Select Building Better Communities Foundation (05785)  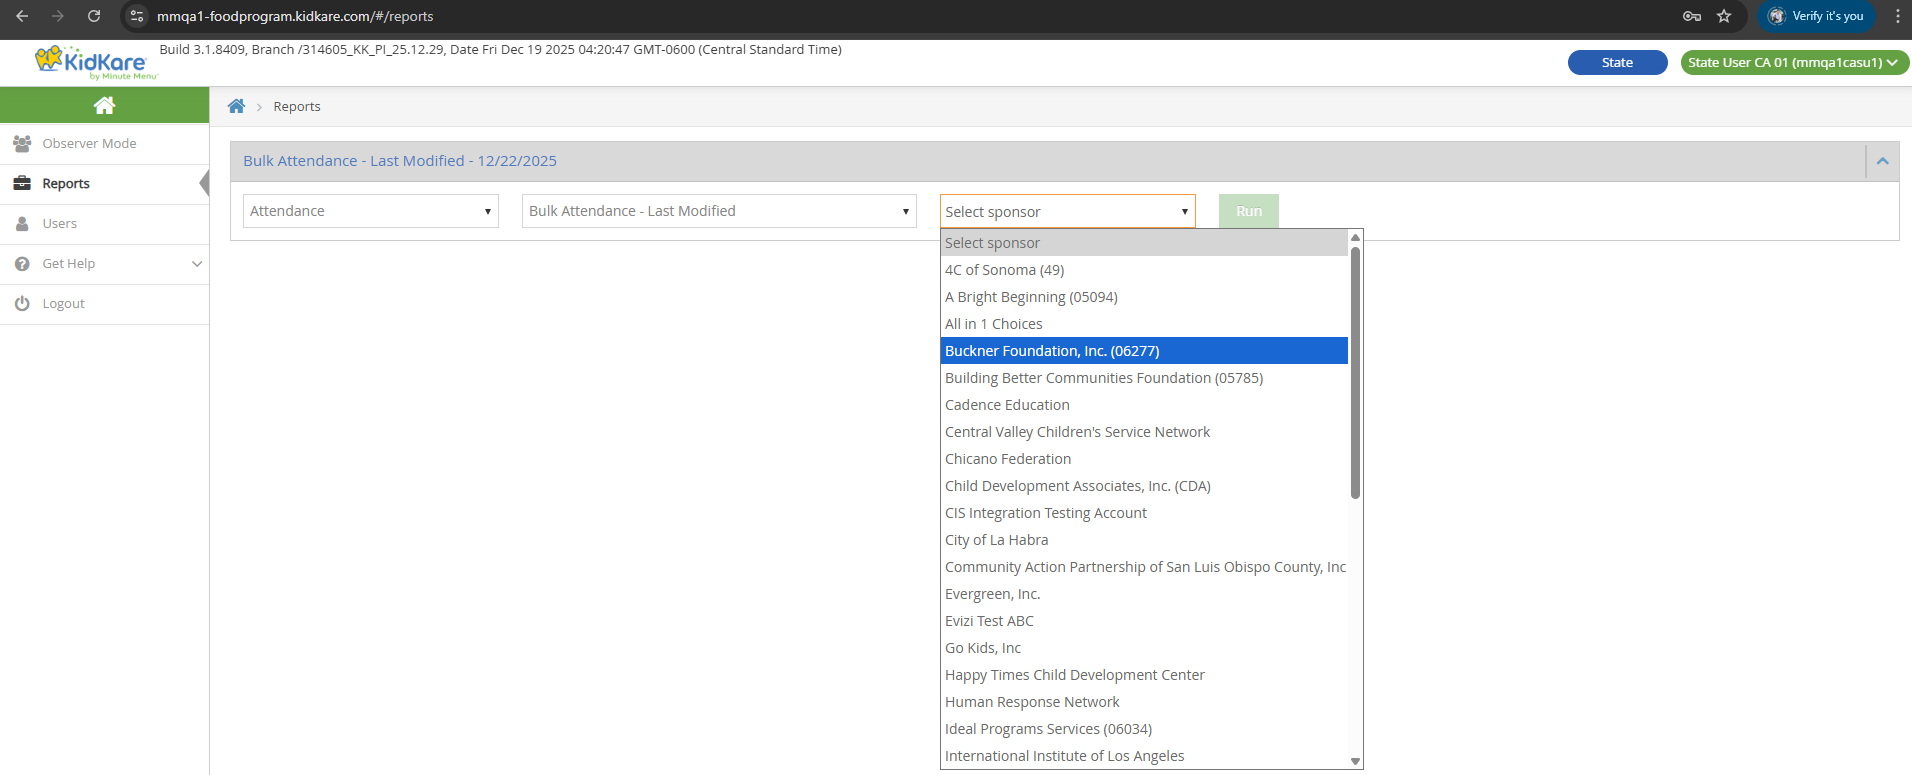click(1144, 378)
